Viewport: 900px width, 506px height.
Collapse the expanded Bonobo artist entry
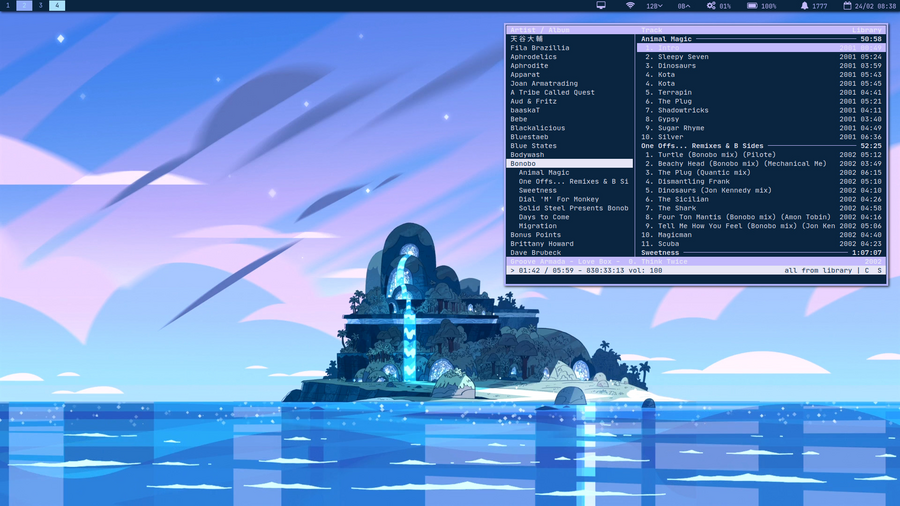coord(524,164)
